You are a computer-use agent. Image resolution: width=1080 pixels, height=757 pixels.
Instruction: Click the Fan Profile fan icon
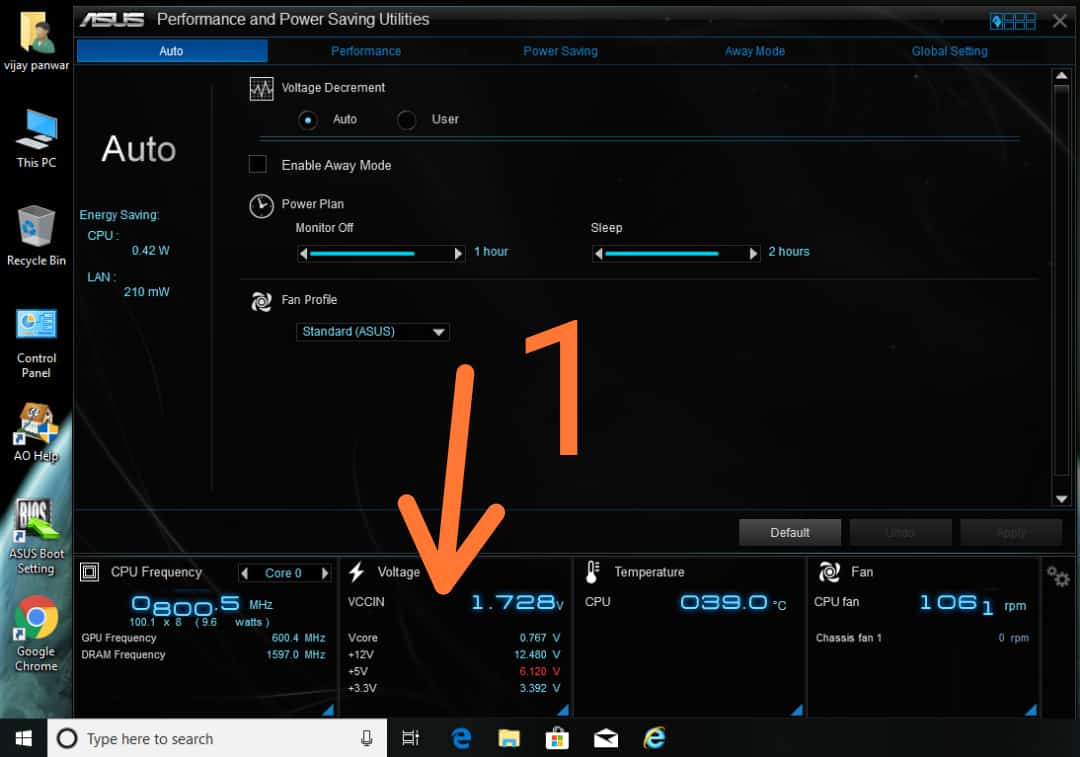[261, 301]
